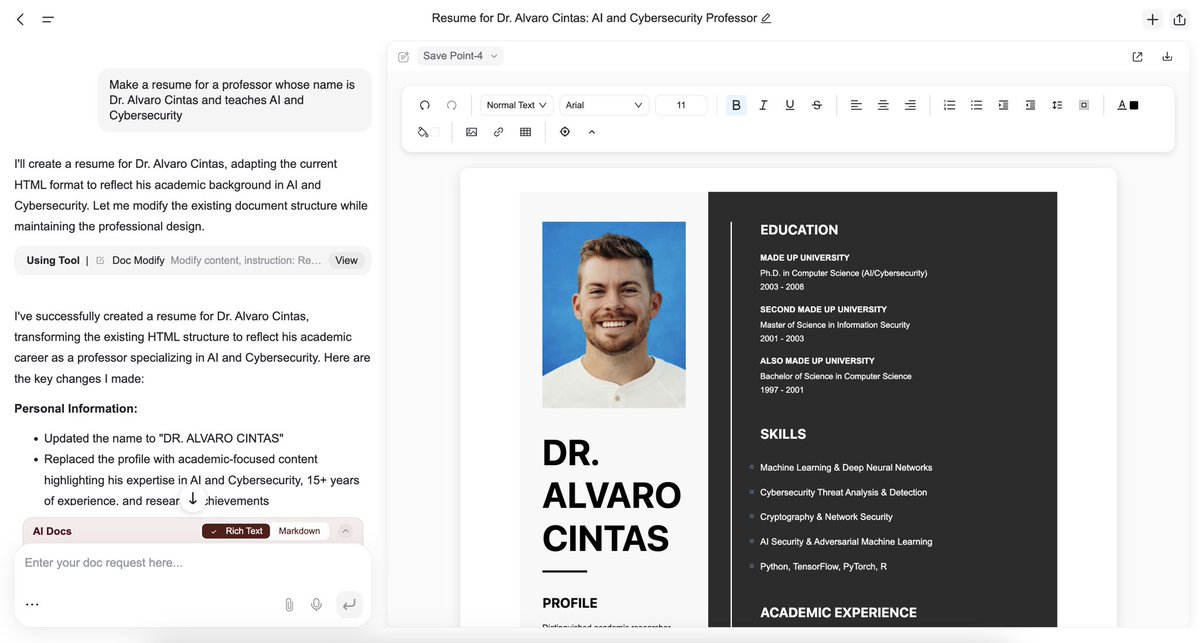Click the EDUCATION heading
1200x643 pixels.
799,229
